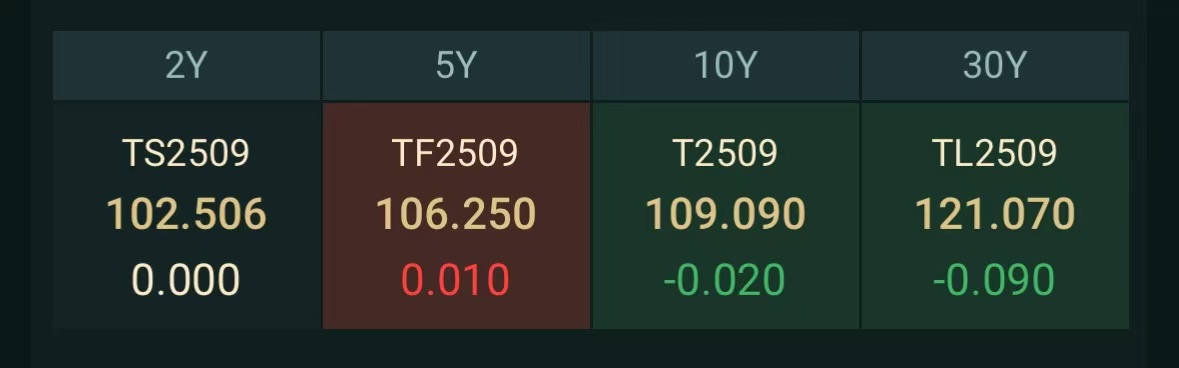Viewport: 1179px width, 368px height.
Task: Click the TL2509 contract code label
Action: (x=995, y=154)
